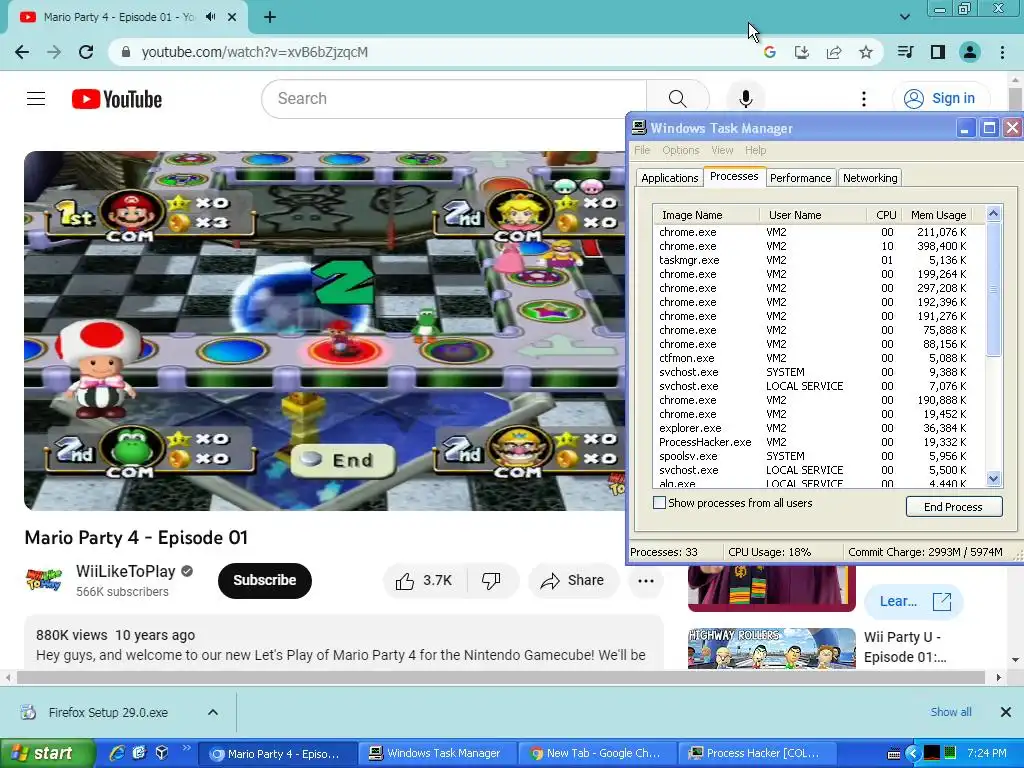Image resolution: width=1024 pixels, height=768 pixels.
Task: Click Show all downloads link
Action: (951, 712)
